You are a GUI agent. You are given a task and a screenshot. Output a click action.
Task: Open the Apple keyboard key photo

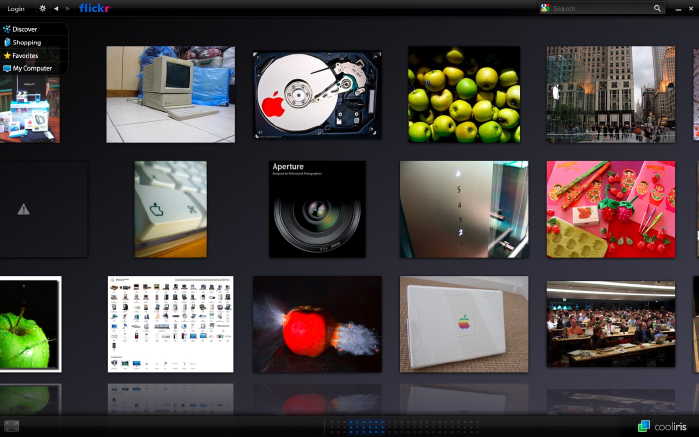(x=171, y=209)
